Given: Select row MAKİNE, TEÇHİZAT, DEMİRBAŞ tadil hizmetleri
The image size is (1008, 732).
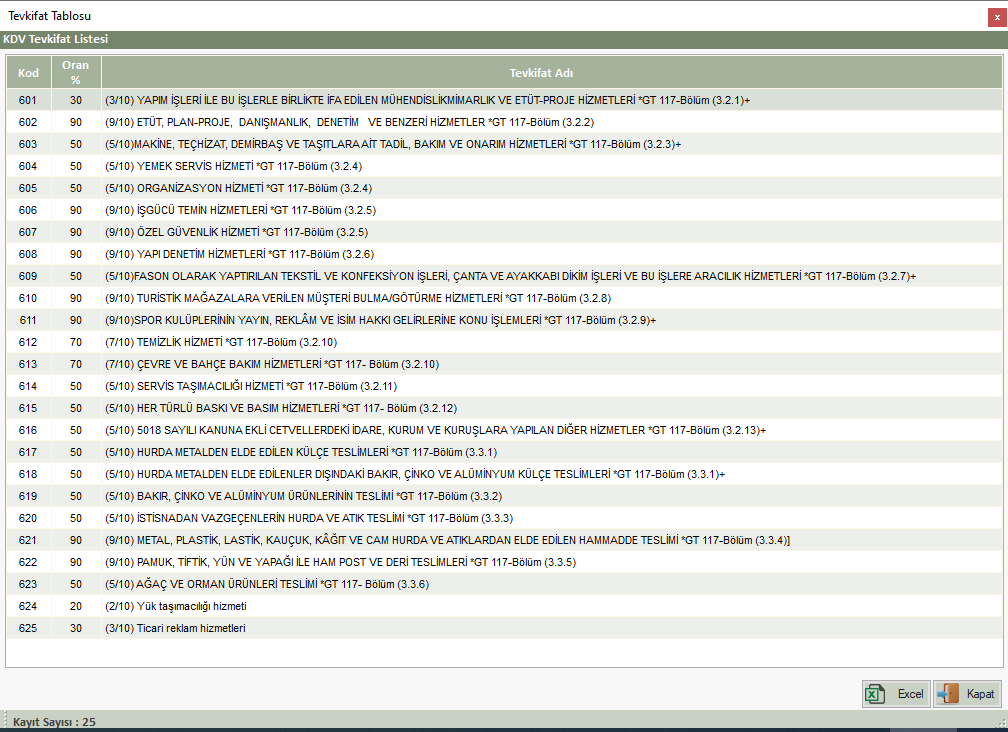Looking at the screenshot, I should tap(505, 144).
